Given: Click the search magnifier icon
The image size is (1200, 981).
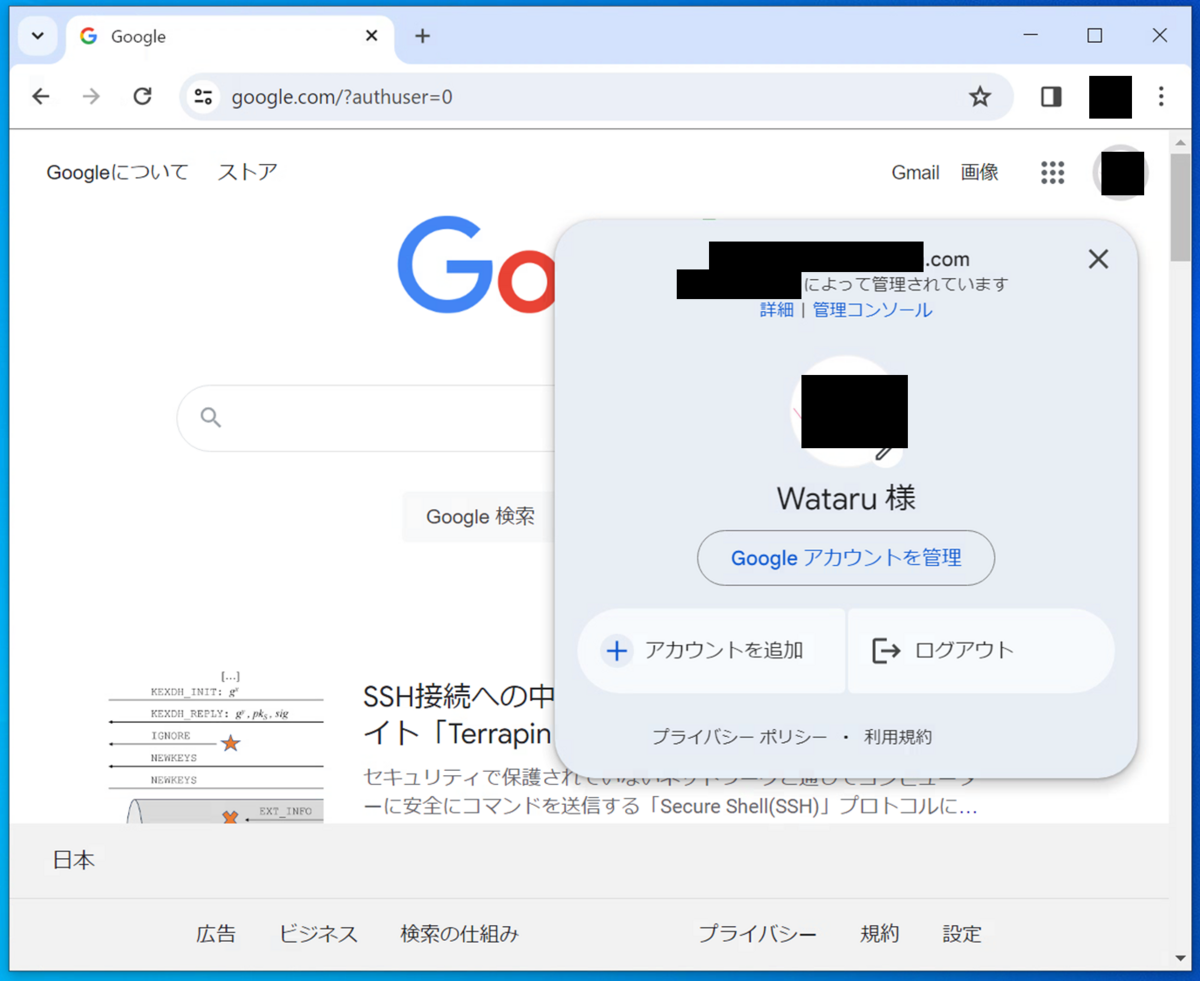Looking at the screenshot, I should tap(210, 417).
